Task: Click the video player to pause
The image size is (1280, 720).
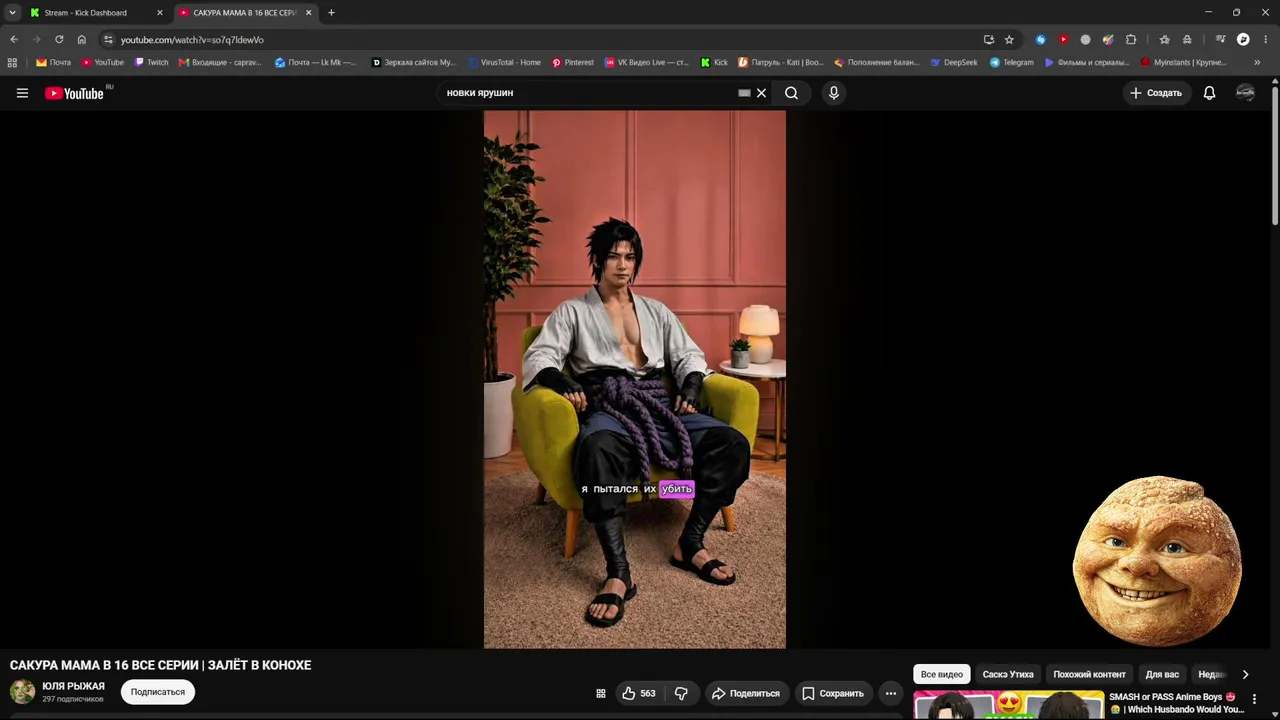Action: (x=635, y=380)
